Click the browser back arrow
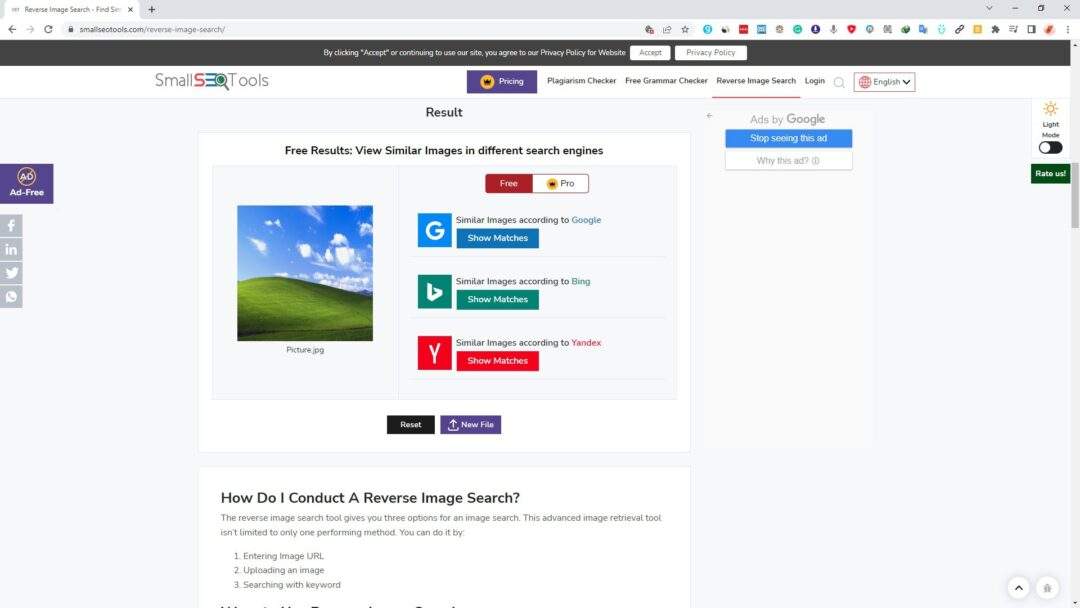This screenshot has width=1080, height=608. [x=12, y=30]
